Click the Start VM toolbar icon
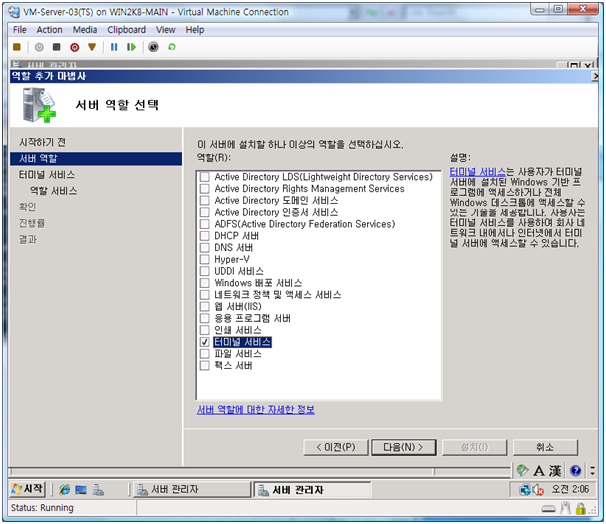 coord(39,47)
